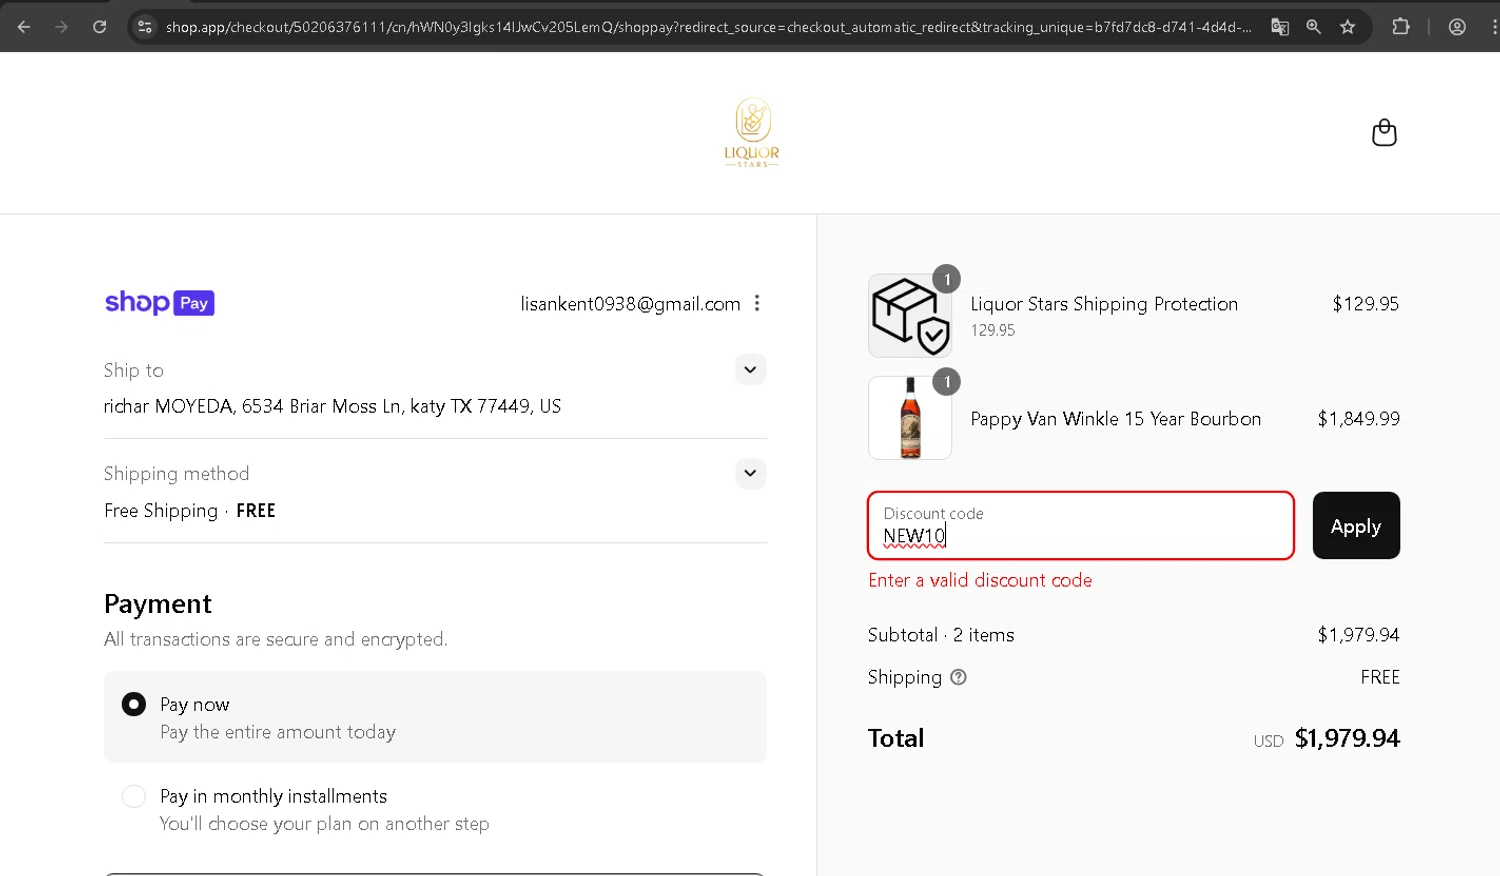This screenshot has width=1500, height=876.
Task: Click the browser address bar URL
Action: coord(708,27)
